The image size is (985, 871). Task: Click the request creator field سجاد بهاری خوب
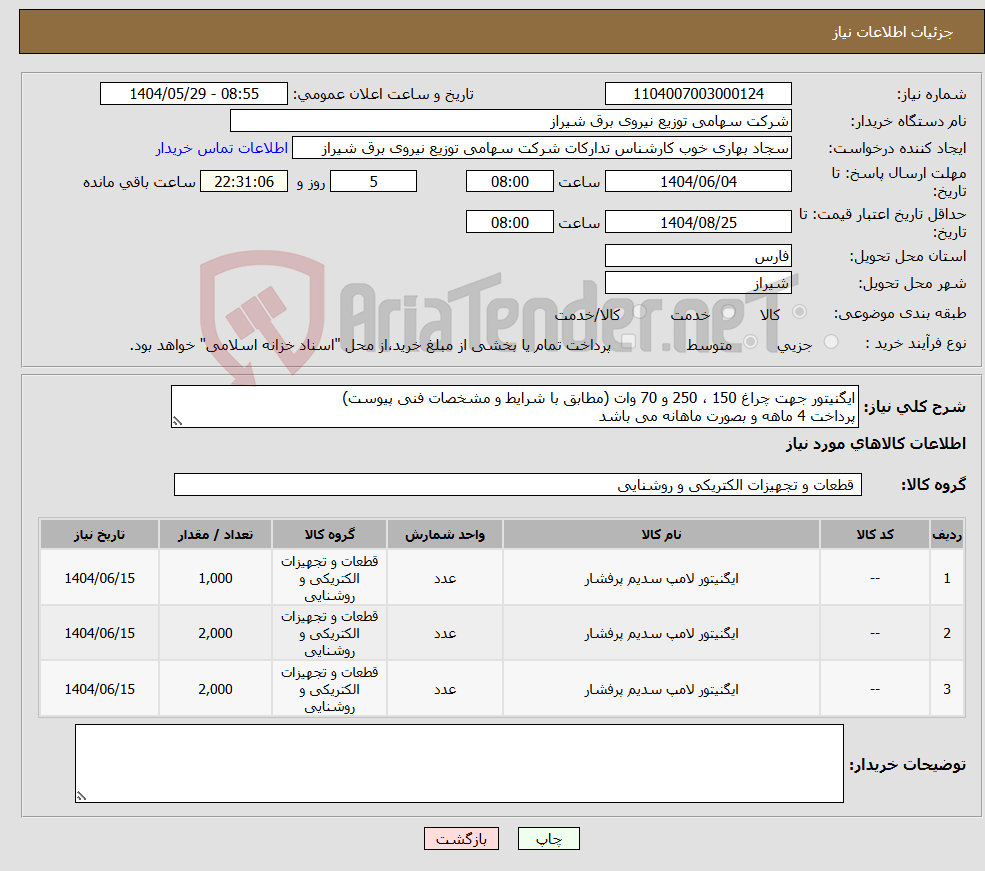541,148
